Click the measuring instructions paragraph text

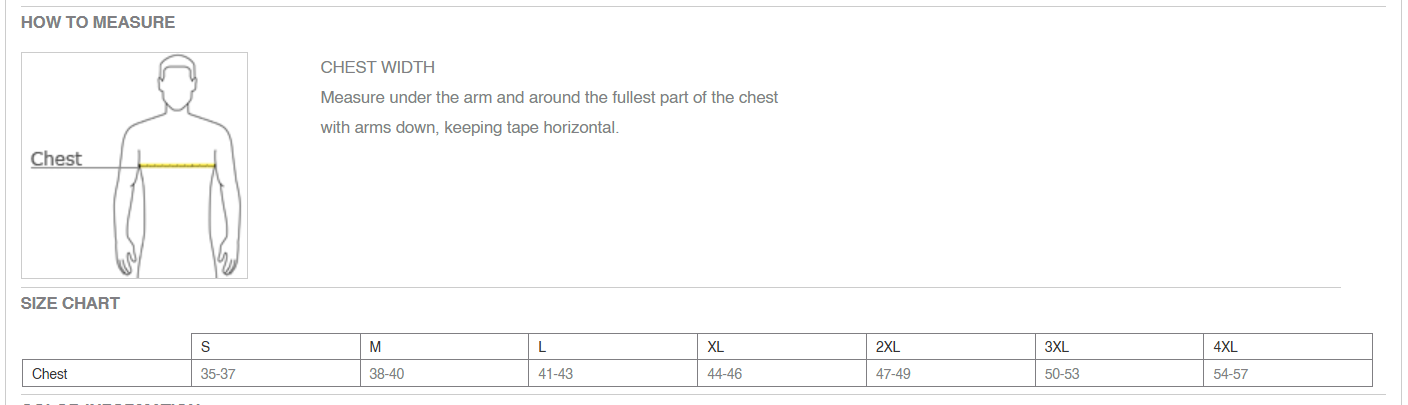(x=549, y=113)
